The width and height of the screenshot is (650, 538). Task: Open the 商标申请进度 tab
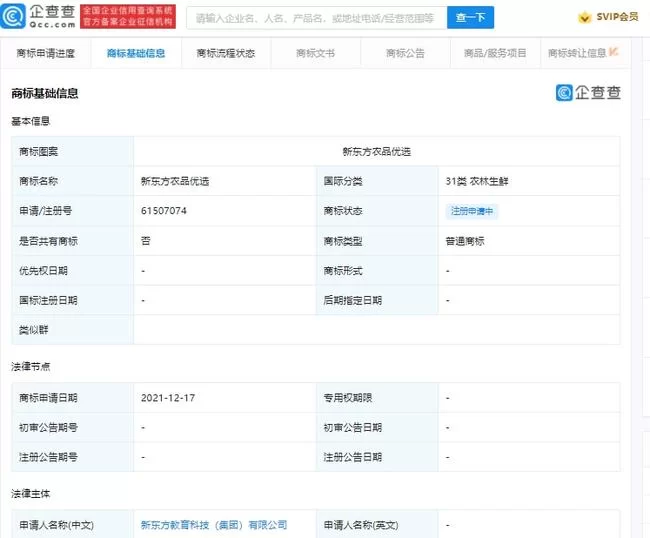(x=46, y=53)
